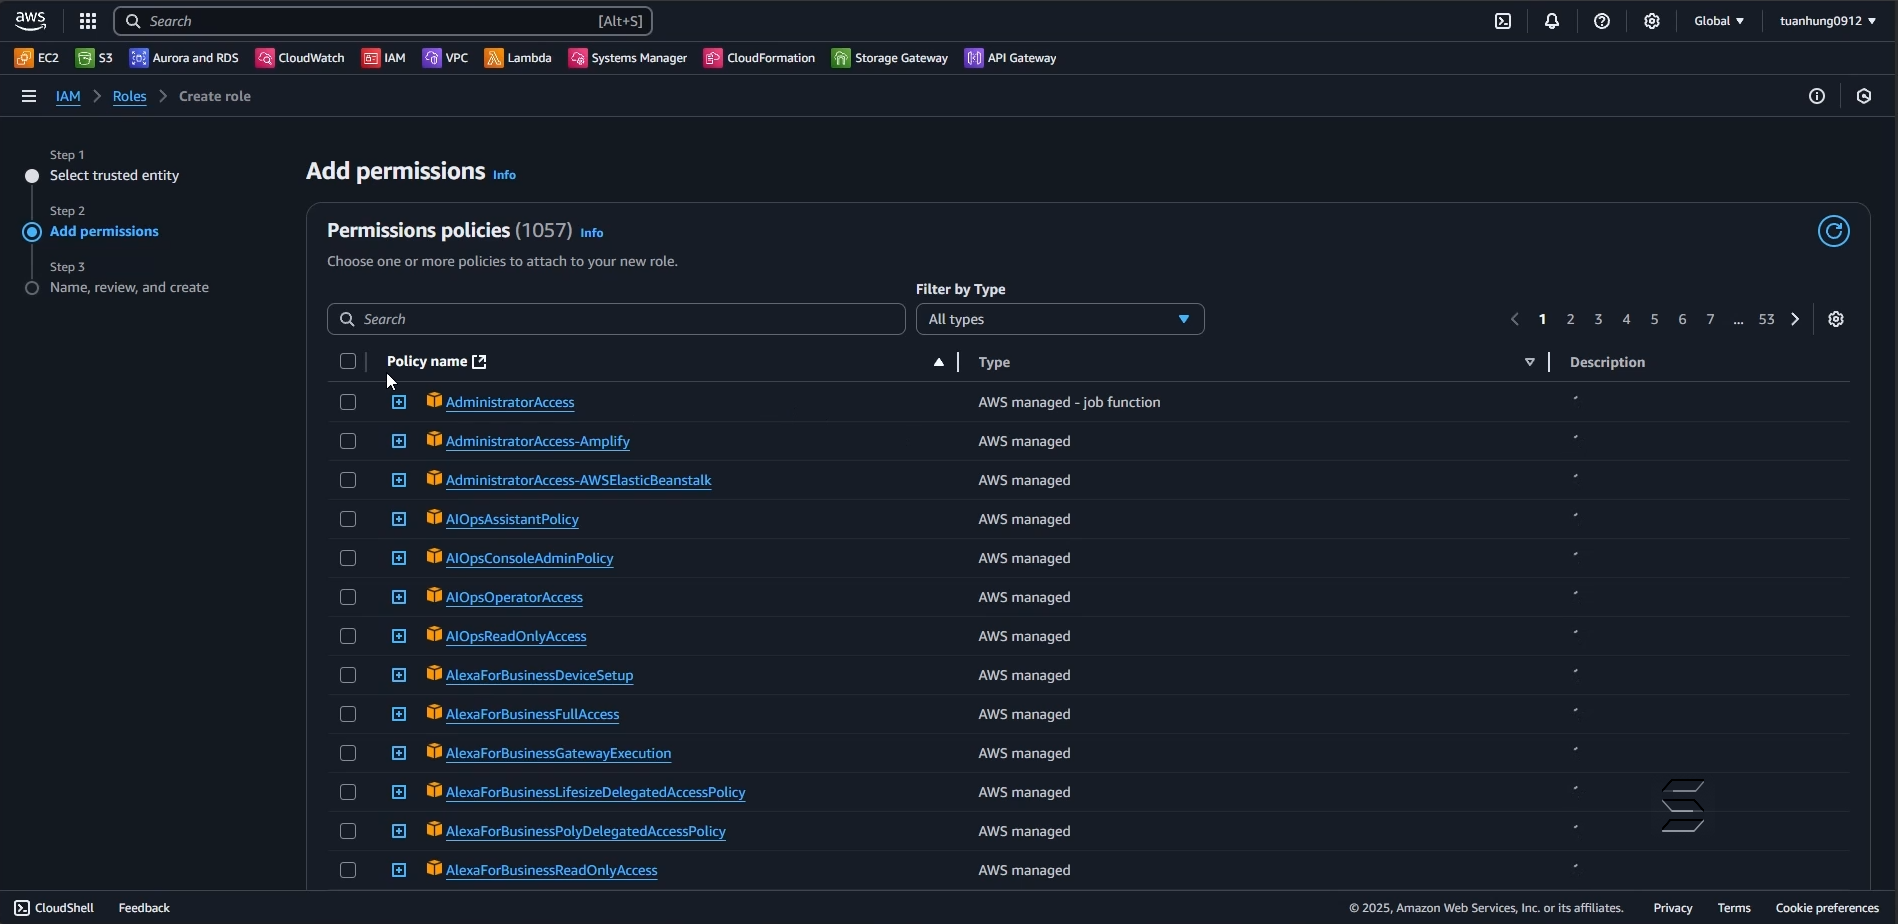Open Aurora and RDS shortcut

pos(185,58)
